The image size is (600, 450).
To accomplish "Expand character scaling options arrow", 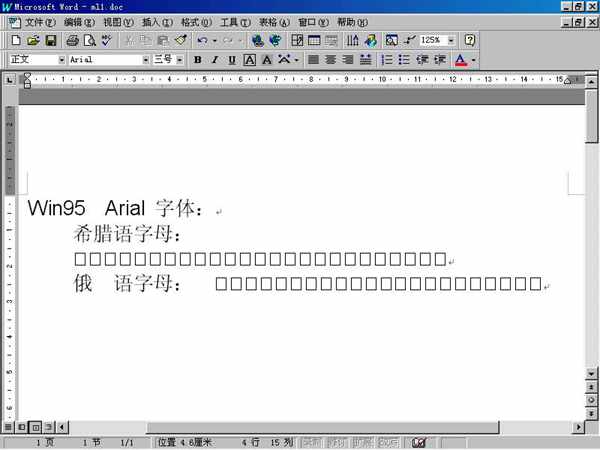I will pos(297,60).
